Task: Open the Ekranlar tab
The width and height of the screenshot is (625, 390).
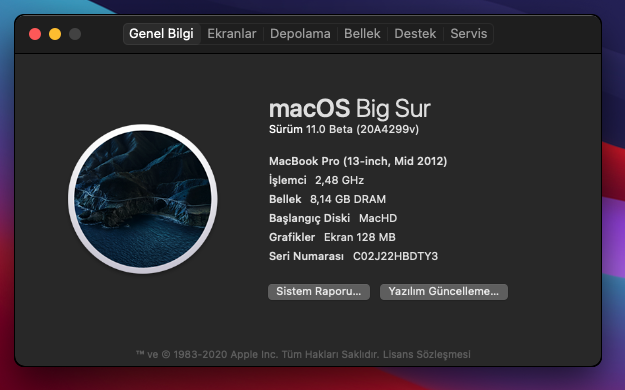Action: coord(232,34)
